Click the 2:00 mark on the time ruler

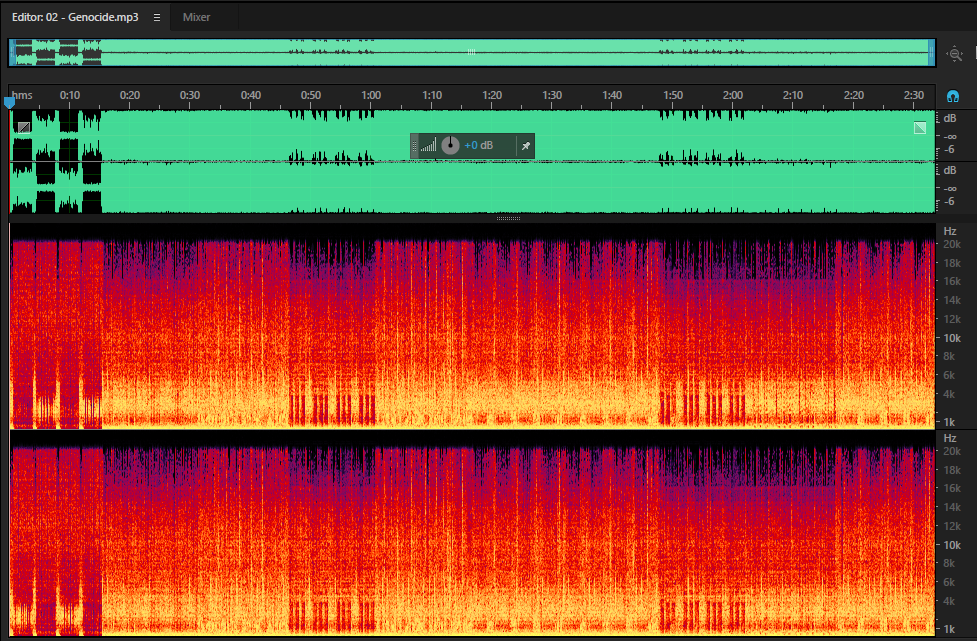click(733, 95)
